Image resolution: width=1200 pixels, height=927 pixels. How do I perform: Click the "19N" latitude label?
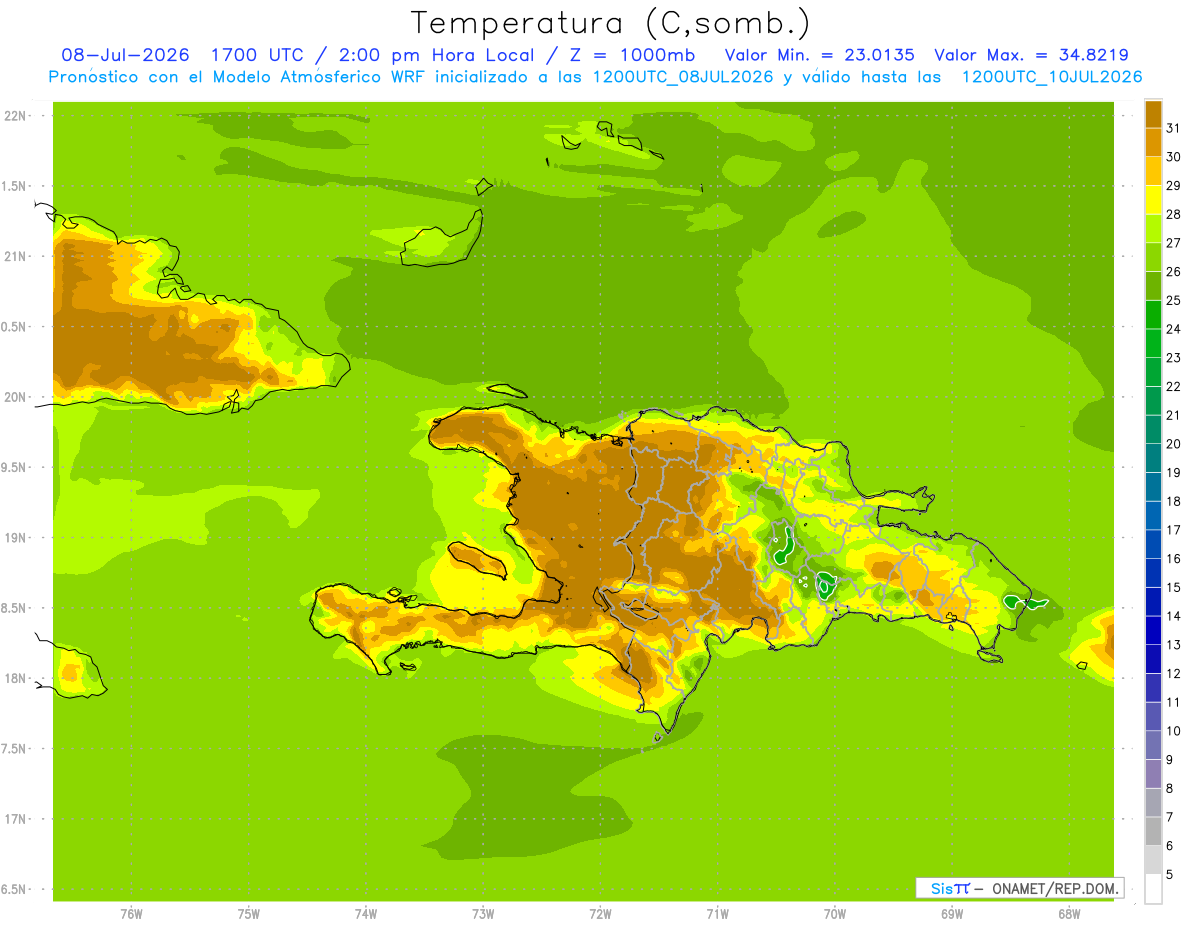15,538
